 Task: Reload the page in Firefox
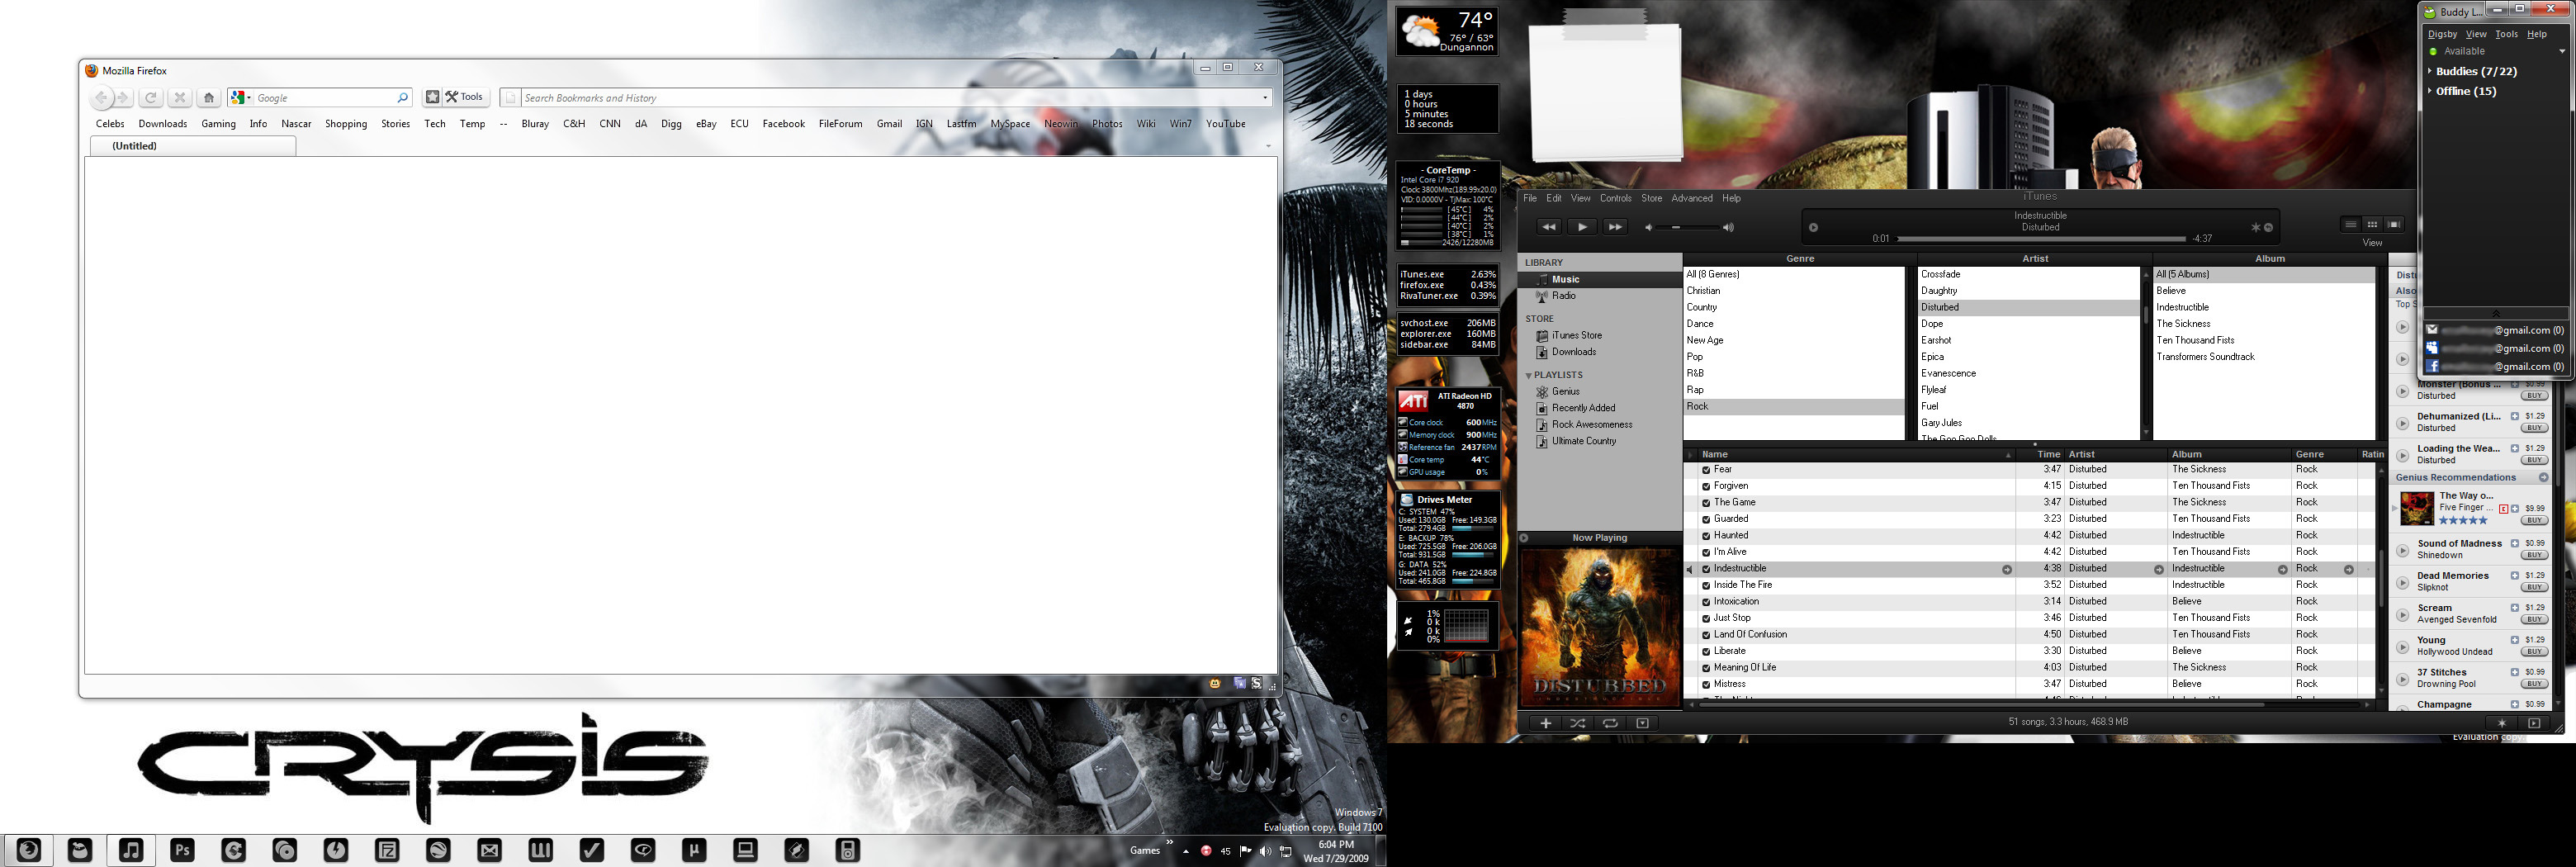pyautogui.click(x=151, y=98)
